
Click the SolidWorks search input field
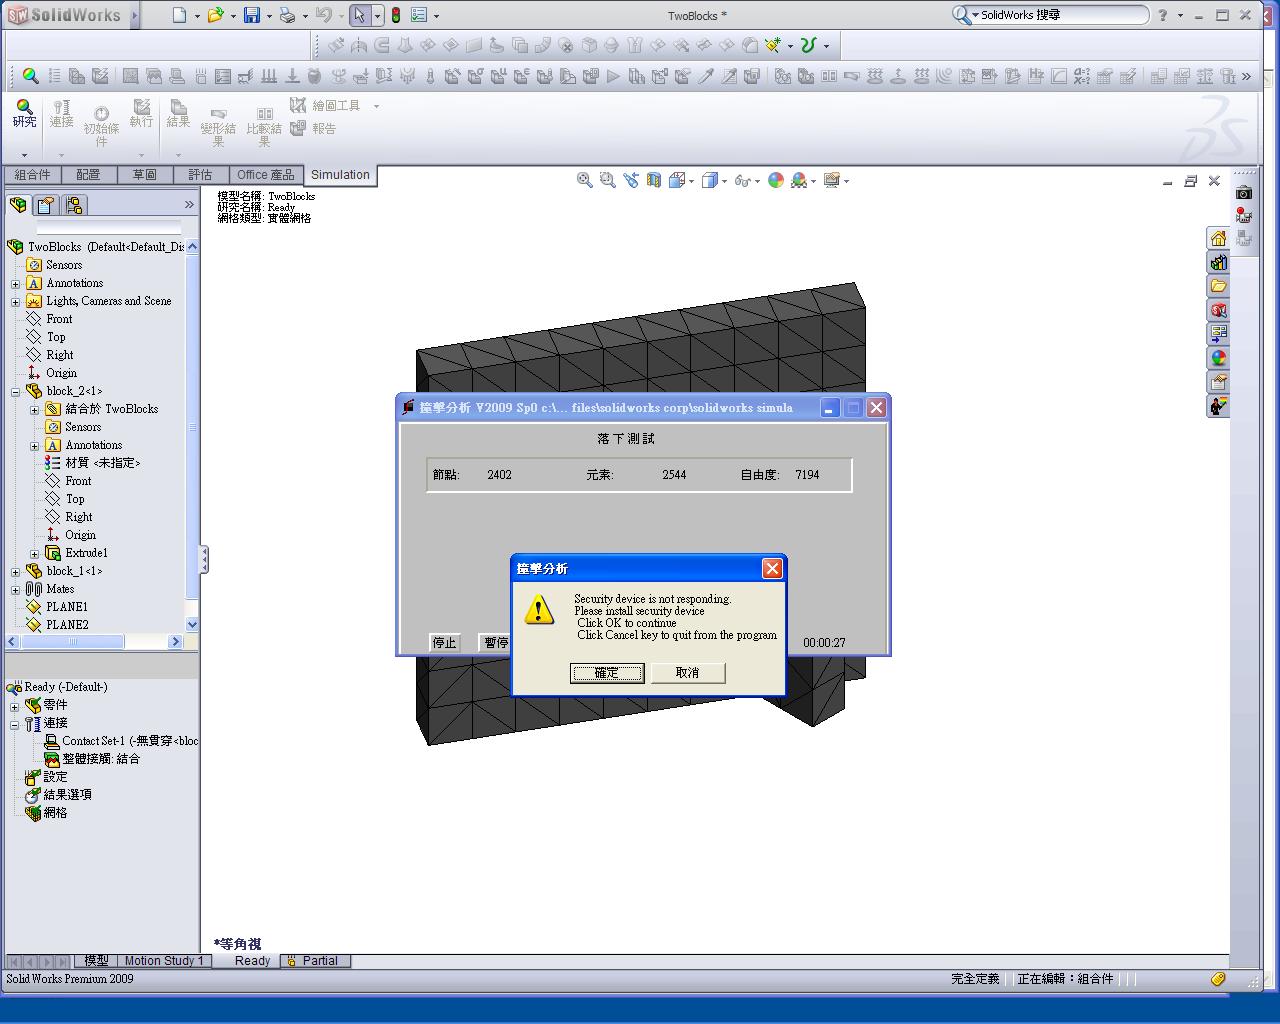[1060, 15]
